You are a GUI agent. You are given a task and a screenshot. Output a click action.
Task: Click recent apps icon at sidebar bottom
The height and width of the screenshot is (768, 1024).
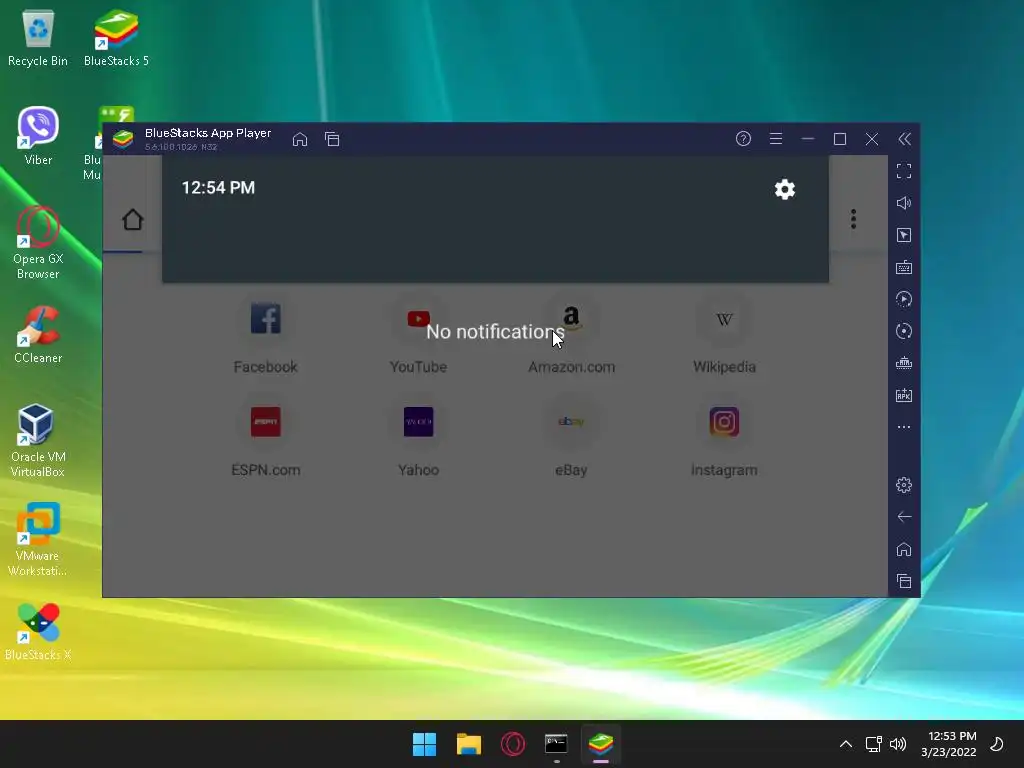tap(904, 581)
